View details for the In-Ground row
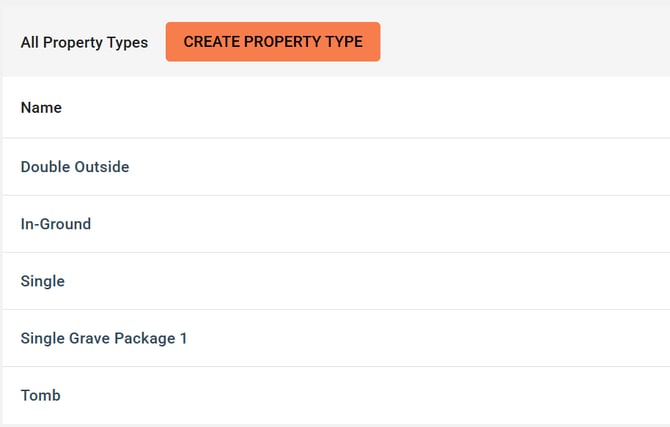 (56, 224)
